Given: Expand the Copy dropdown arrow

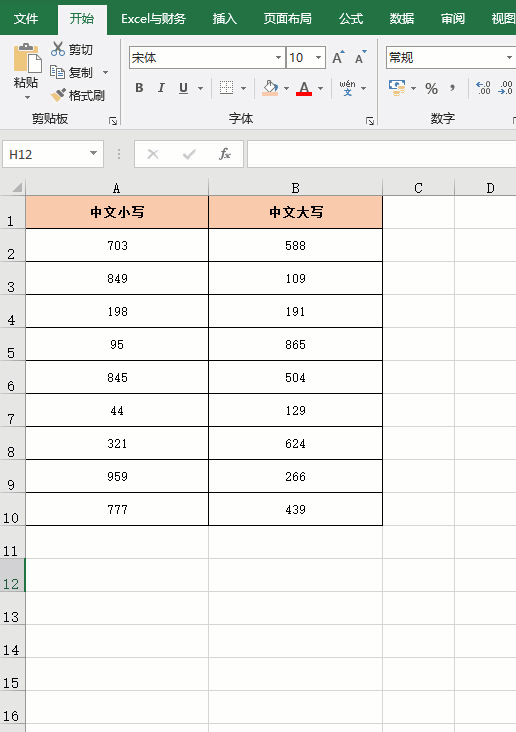Looking at the screenshot, I should (x=106, y=72).
